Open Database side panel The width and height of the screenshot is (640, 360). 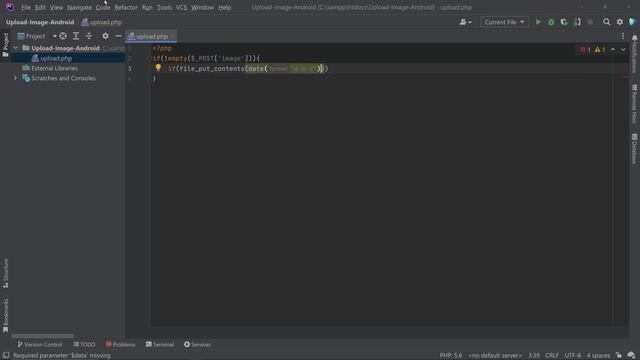point(634,149)
